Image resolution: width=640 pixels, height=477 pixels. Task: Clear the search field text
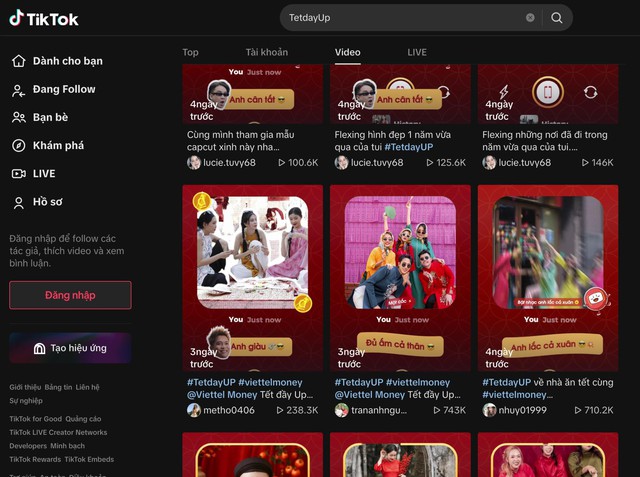530,18
